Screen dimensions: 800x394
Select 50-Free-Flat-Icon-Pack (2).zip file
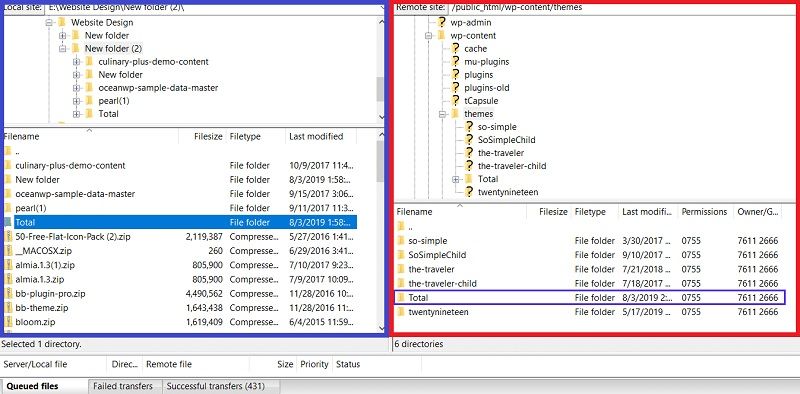(180, 237)
